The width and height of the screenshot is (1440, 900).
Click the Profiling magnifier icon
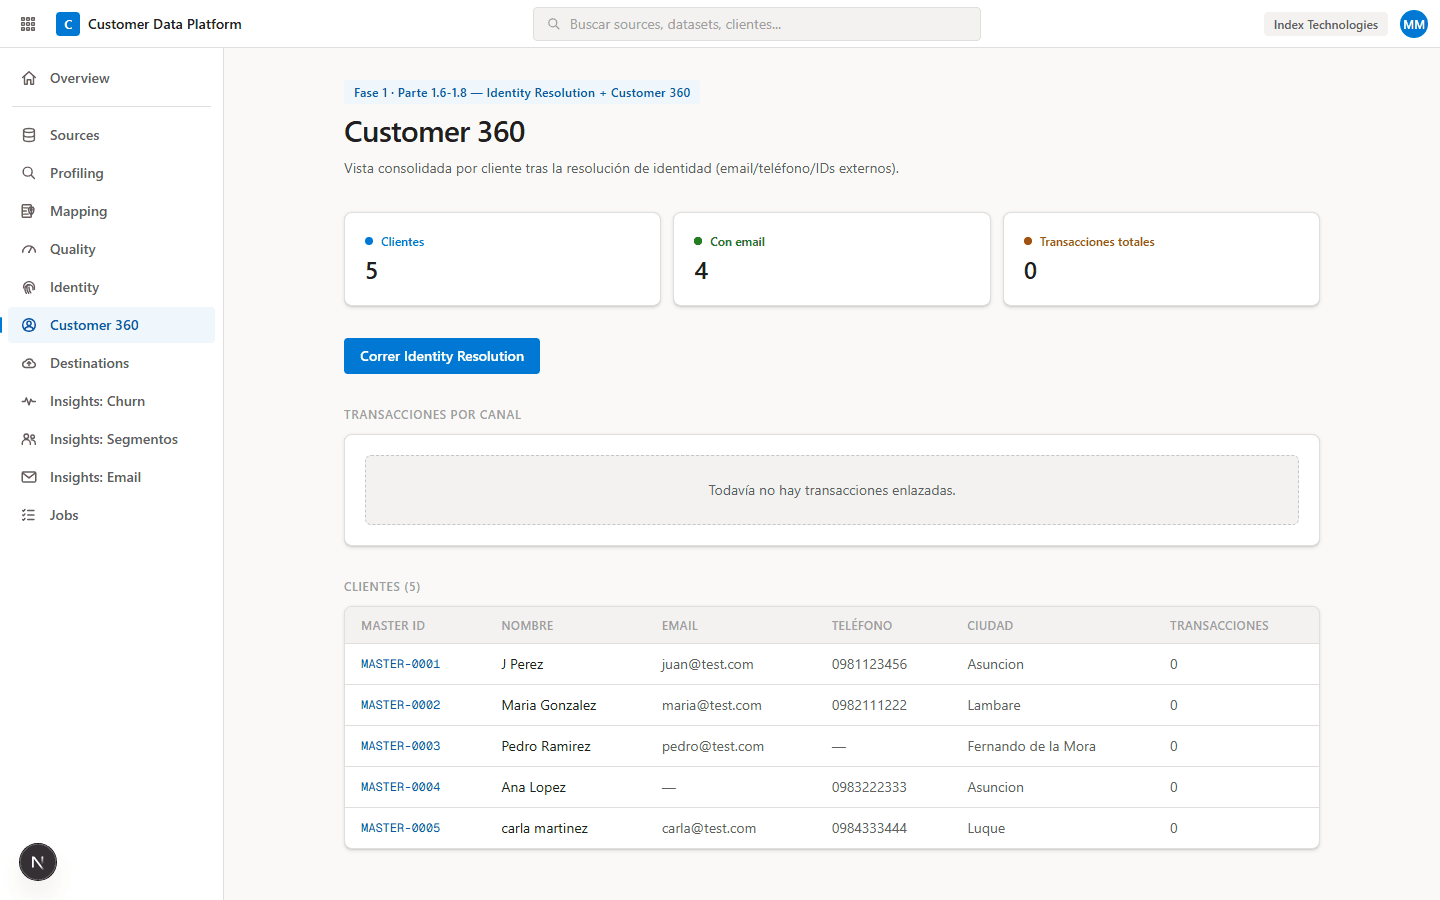(x=29, y=173)
